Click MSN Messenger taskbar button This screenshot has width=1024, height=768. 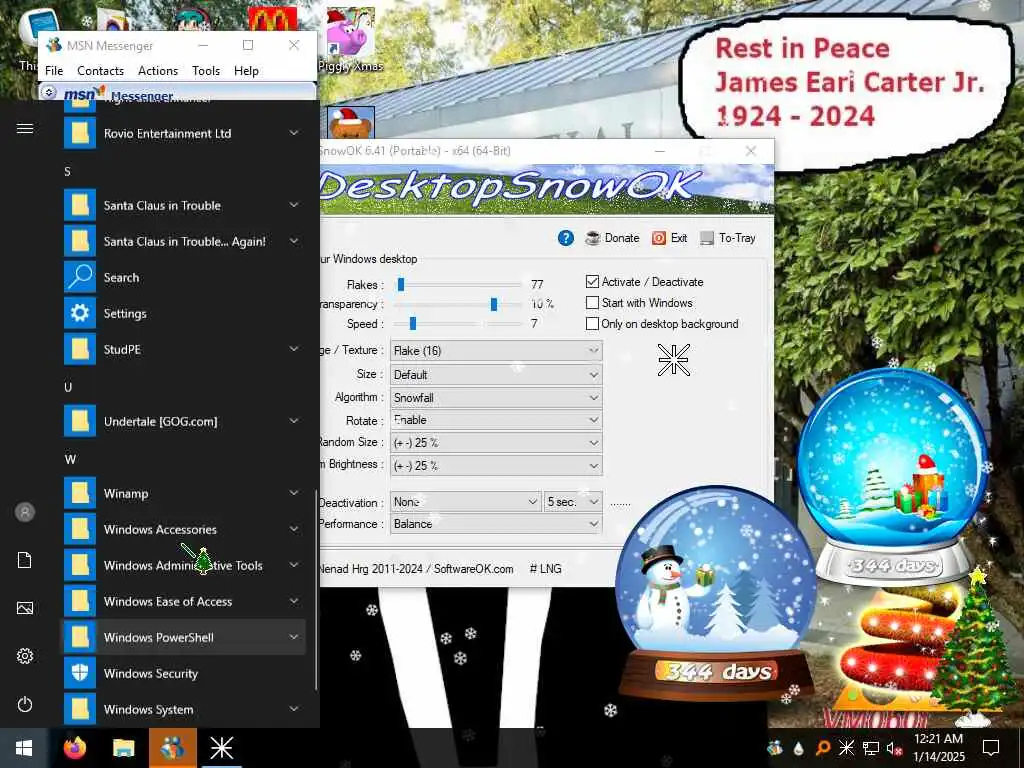point(172,748)
